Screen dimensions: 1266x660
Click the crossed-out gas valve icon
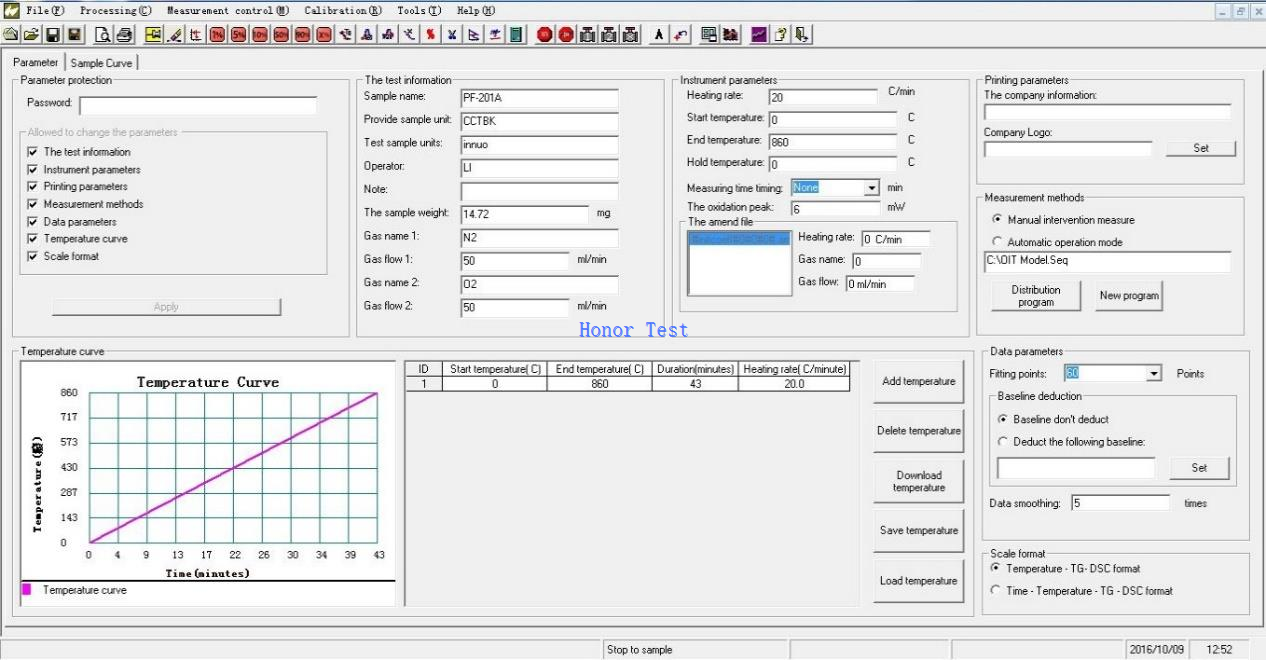click(x=630, y=35)
